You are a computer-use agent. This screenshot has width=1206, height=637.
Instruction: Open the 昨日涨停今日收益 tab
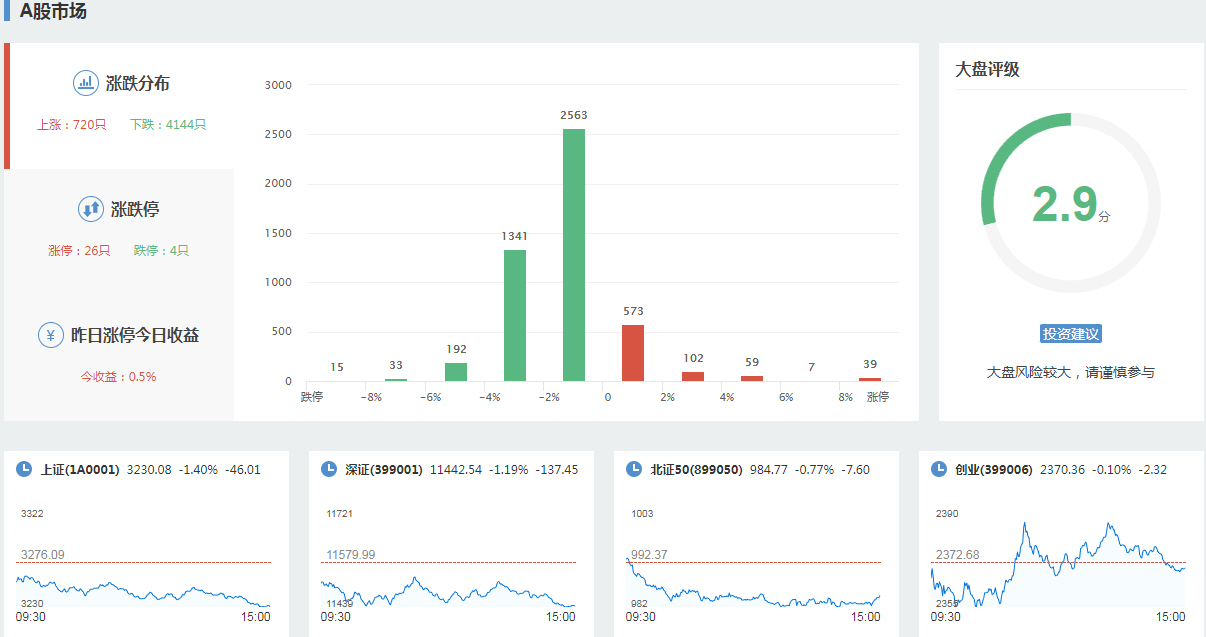click(134, 336)
